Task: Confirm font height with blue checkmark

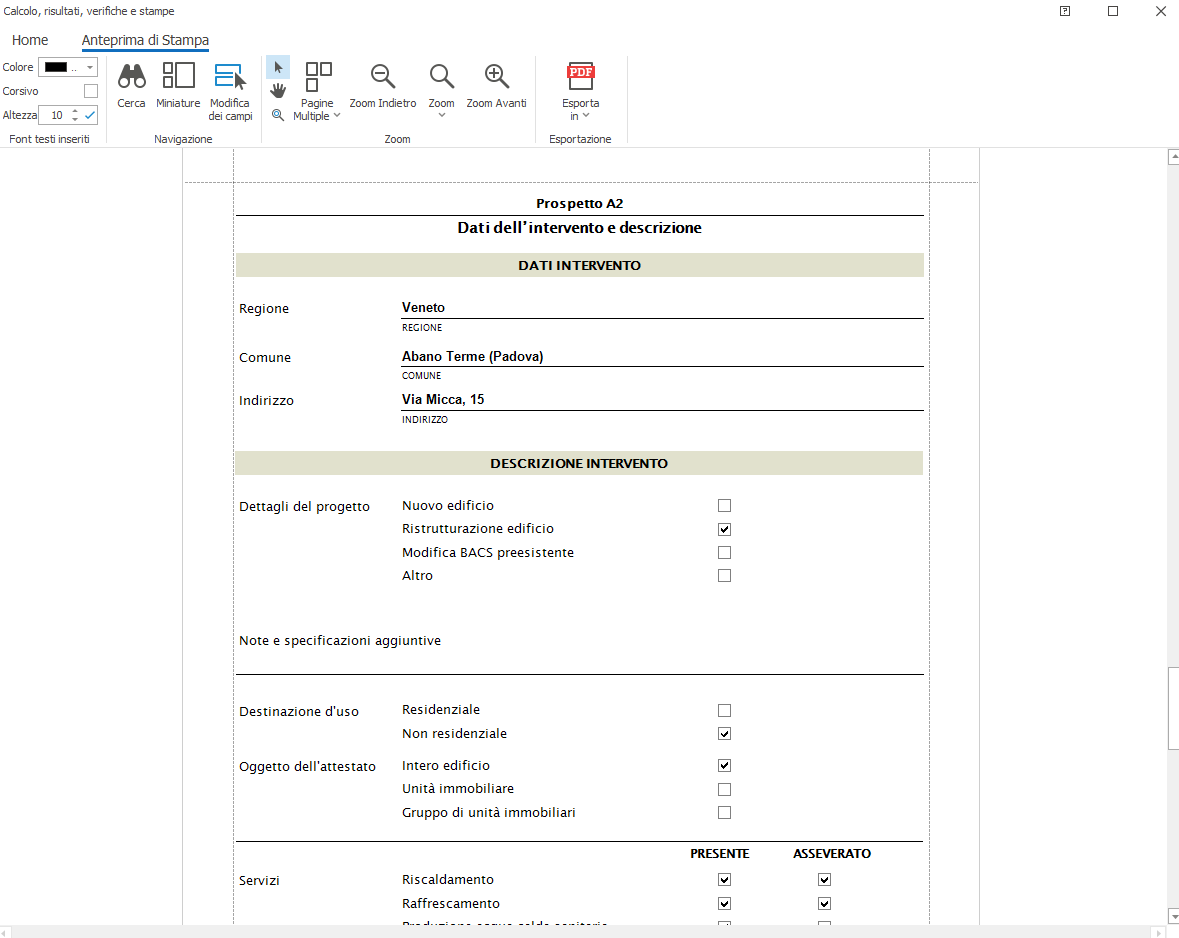Action: coord(90,115)
